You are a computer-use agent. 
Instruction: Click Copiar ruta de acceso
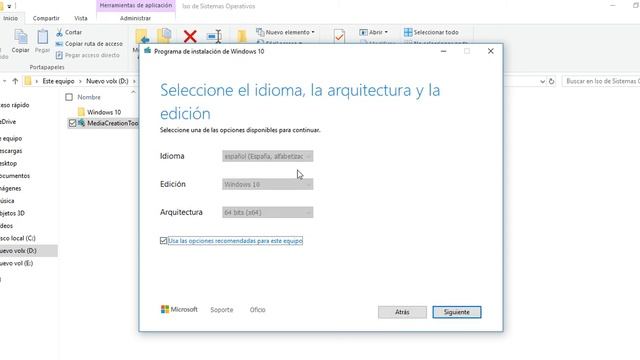[x=89, y=44]
